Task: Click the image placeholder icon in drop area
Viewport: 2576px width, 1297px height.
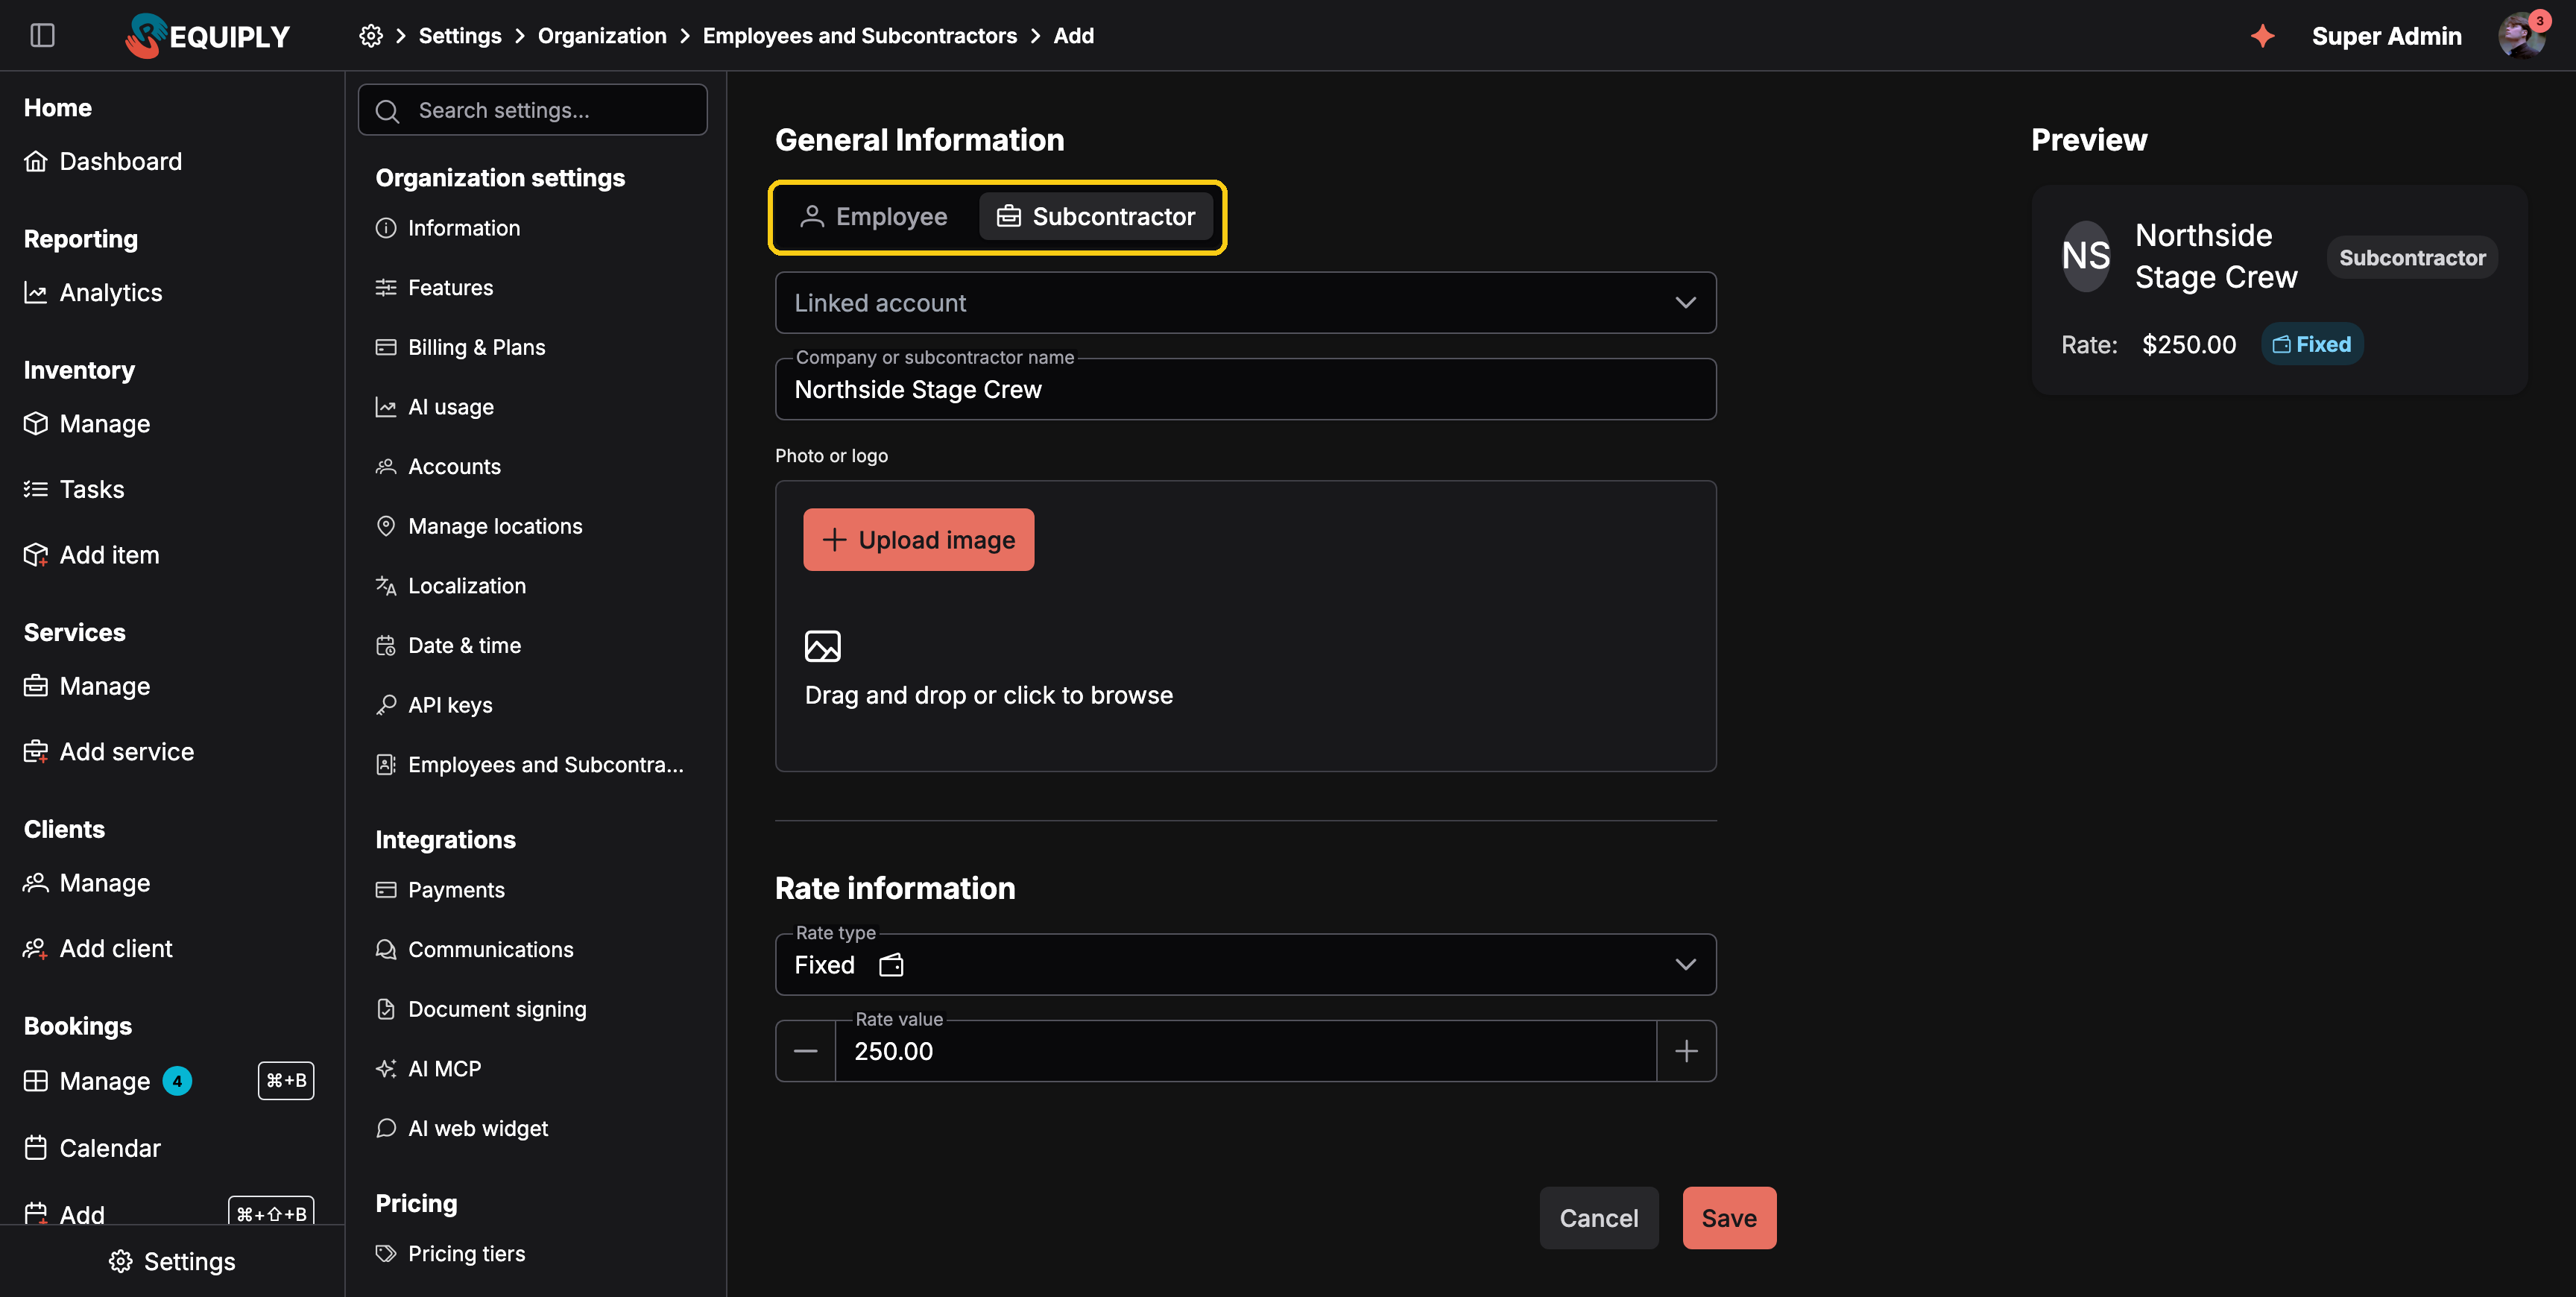Action: click(x=822, y=646)
